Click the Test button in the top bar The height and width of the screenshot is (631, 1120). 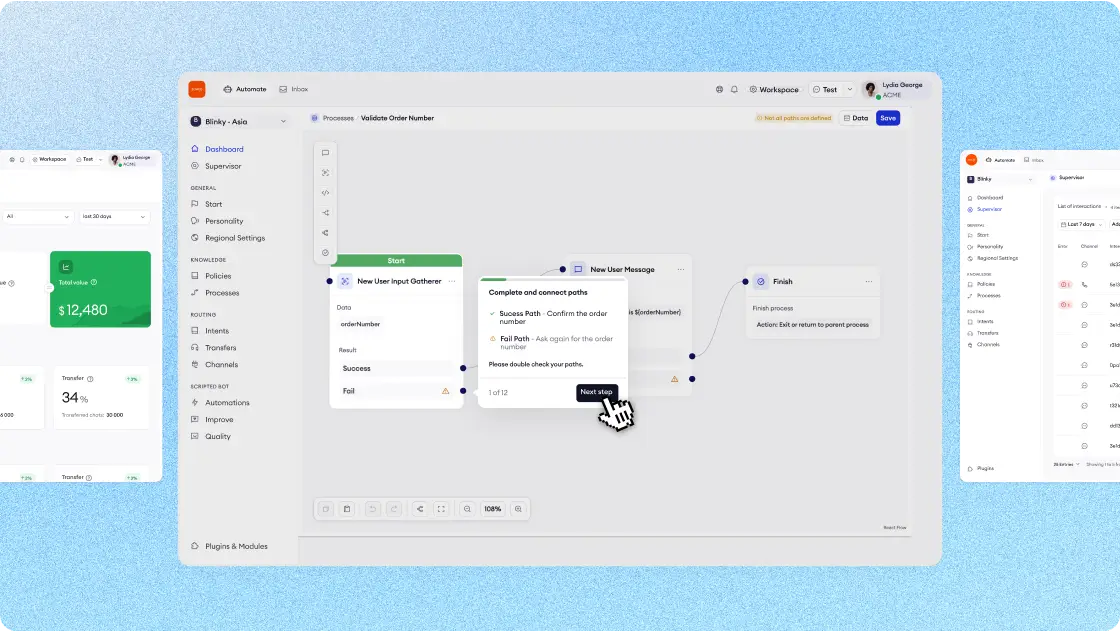[825, 89]
